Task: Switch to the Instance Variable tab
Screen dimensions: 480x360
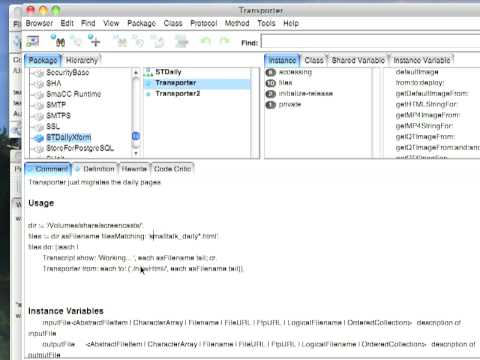Action: [x=422, y=60]
